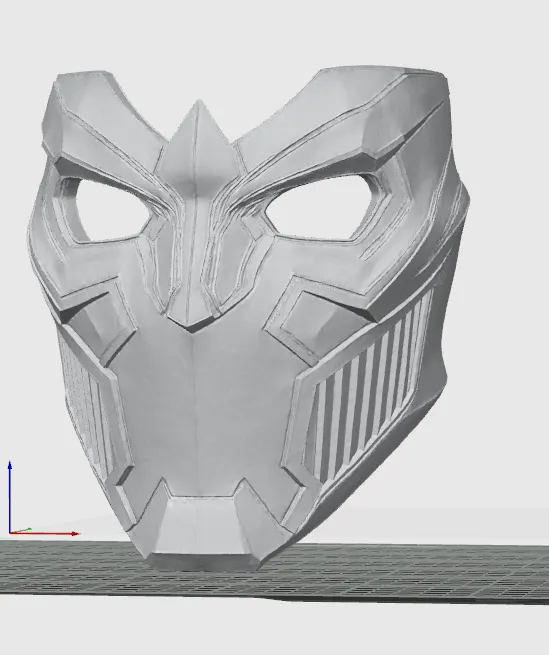Click the XYZ axis gizmo origin
This screenshot has width=549, height=655.
(10, 533)
